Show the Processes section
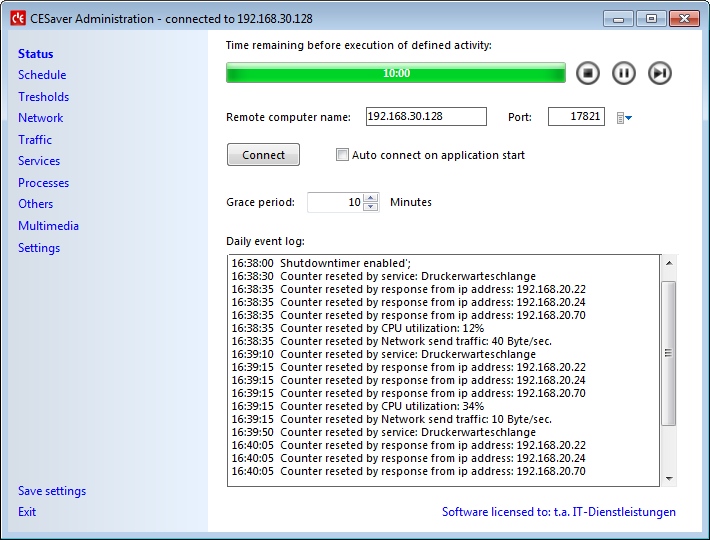This screenshot has width=710, height=540. (x=43, y=183)
